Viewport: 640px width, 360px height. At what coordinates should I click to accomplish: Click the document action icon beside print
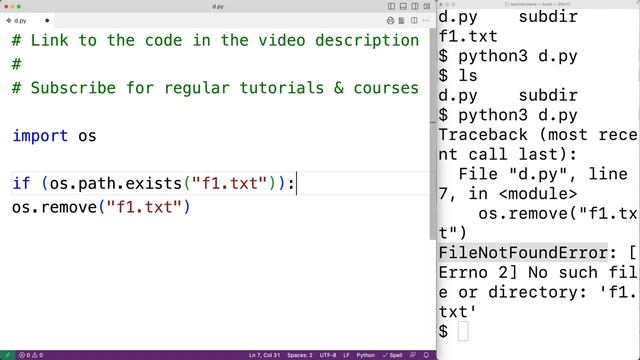click(x=402, y=20)
